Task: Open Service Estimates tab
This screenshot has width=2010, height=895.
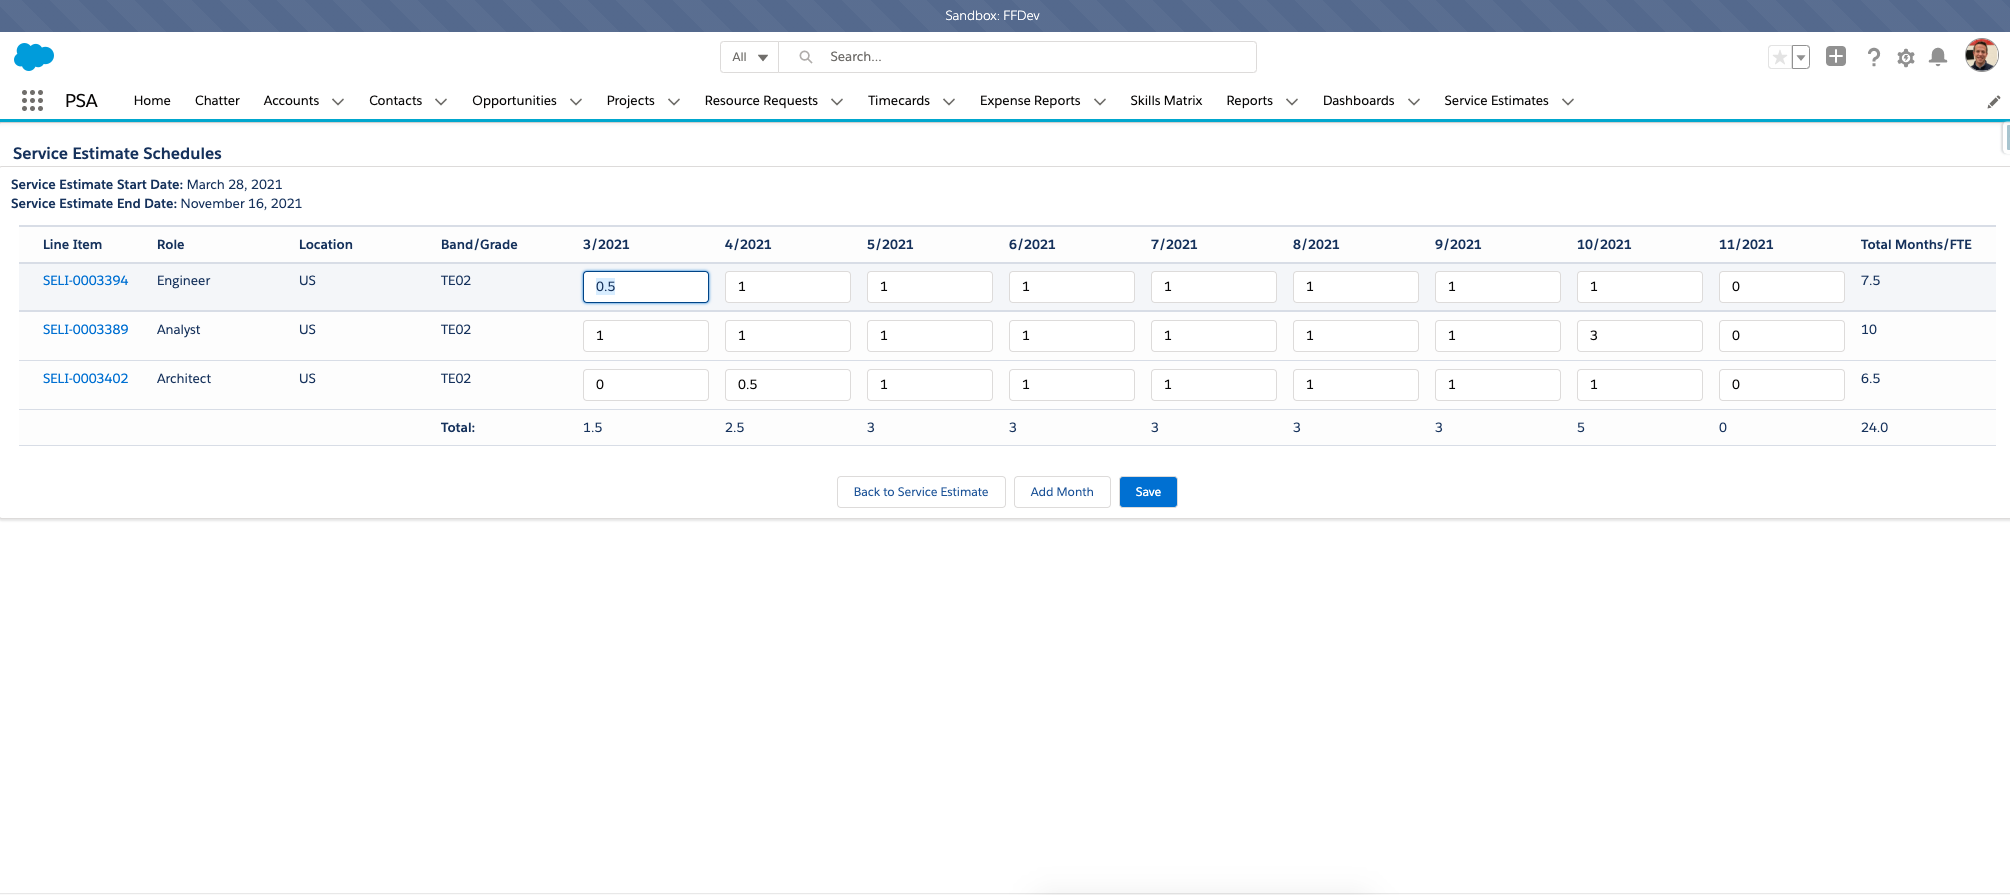Action: 1496,101
